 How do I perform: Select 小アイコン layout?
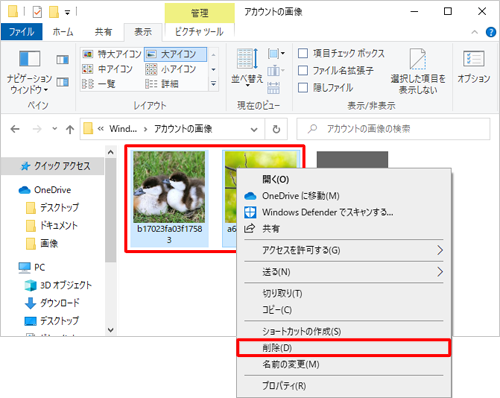click(171, 69)
